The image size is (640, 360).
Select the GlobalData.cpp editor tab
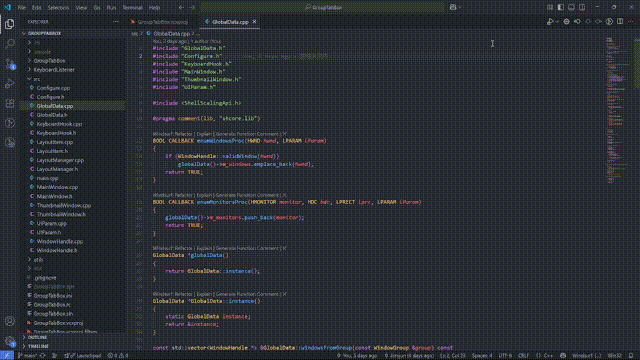pyautogui.click(x=230, y=22)
